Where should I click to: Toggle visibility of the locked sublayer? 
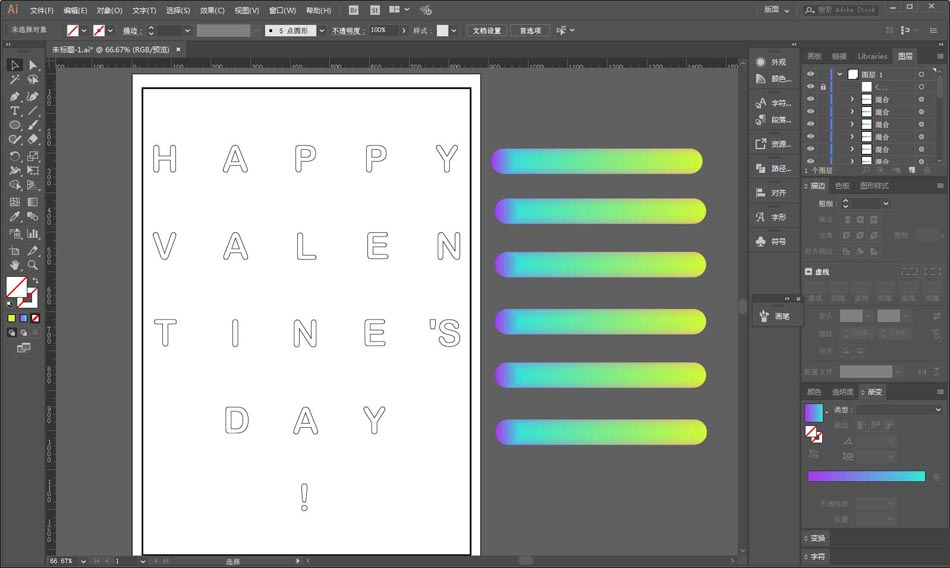pyautogui.click(x=811, y=87)
